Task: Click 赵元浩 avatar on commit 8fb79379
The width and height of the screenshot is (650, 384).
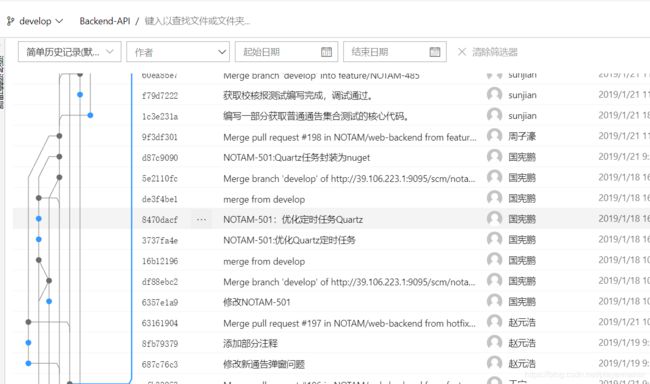Action: click(494, 343)
